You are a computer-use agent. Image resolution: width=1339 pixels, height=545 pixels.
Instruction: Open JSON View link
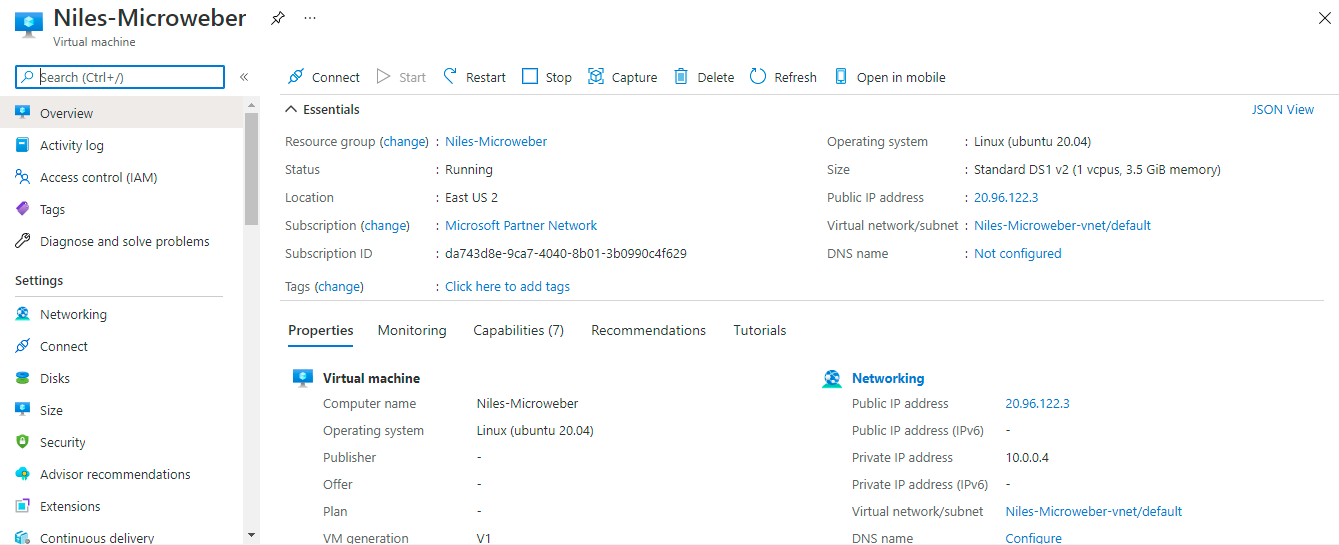(1282, 110)
